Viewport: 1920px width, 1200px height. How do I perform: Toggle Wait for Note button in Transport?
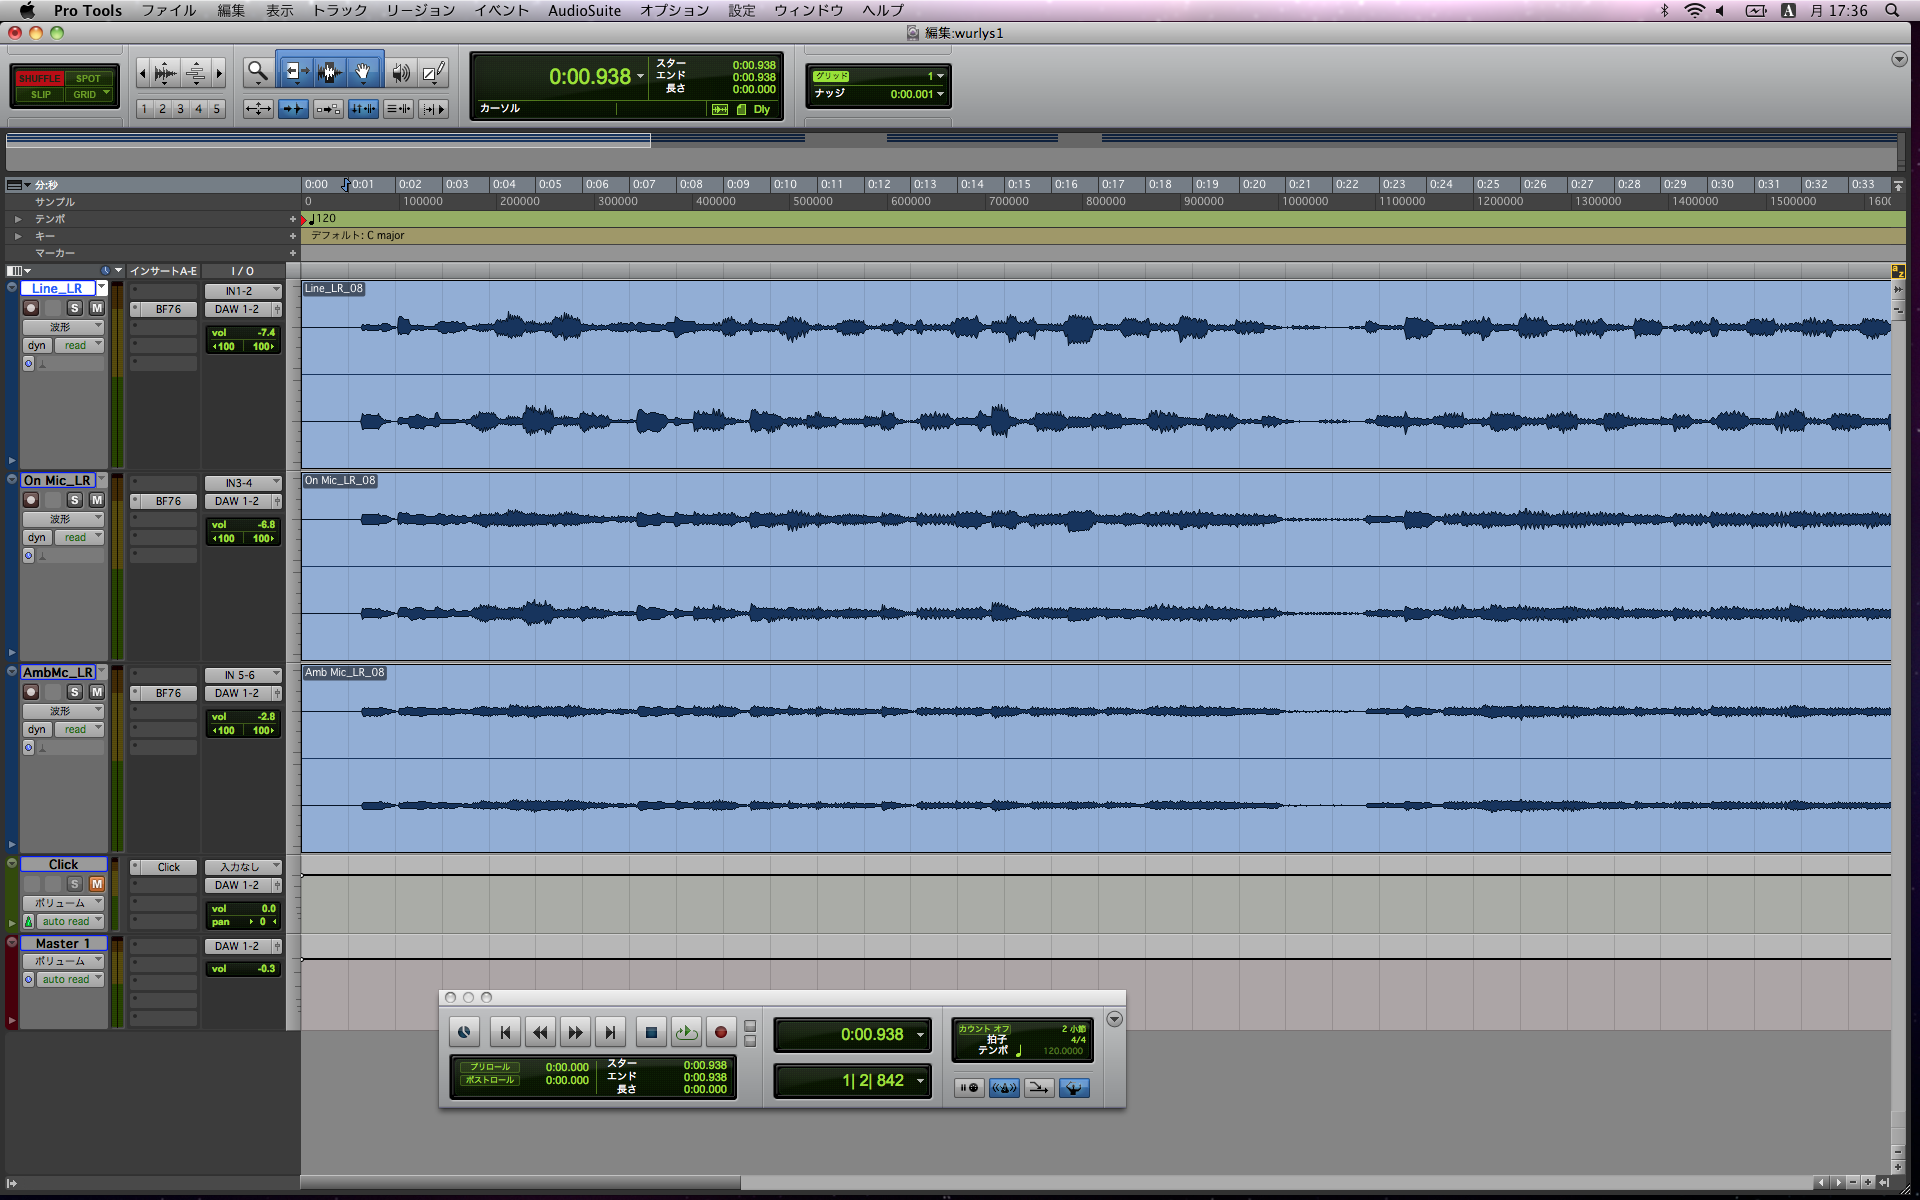(968, 1088)
